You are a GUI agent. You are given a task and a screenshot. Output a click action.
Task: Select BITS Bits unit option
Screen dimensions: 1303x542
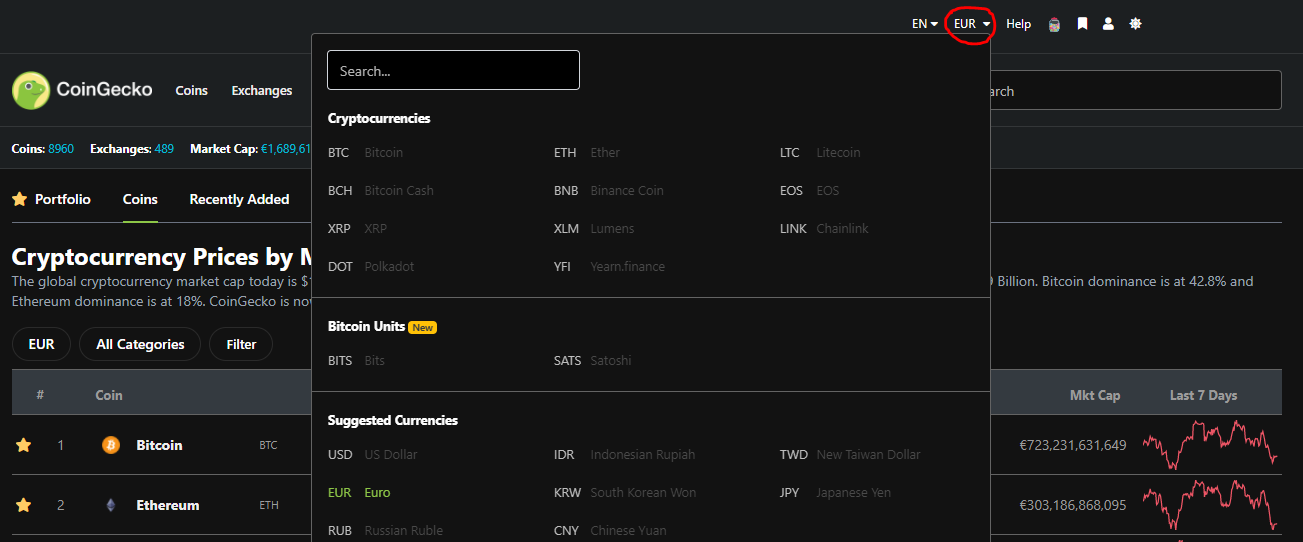(356, 361)
